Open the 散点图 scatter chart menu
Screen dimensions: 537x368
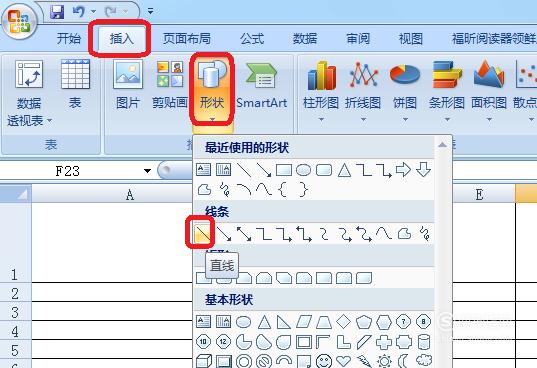pyautogui.click(x=525, y=91)
